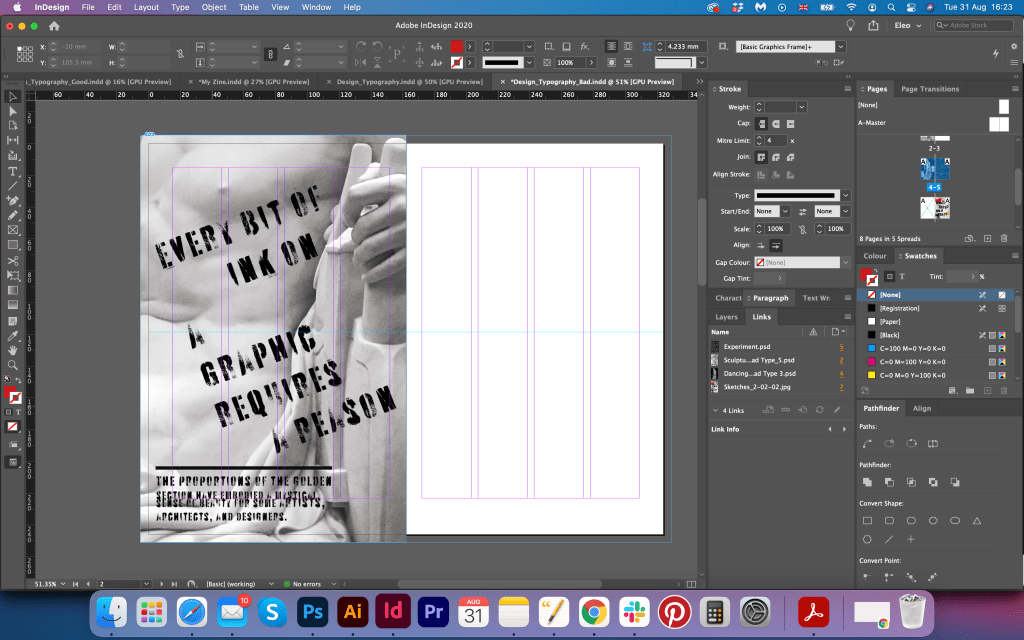Pick the Zoom tool magnifier
This screenshot has height=640, width=1024.
13,365
